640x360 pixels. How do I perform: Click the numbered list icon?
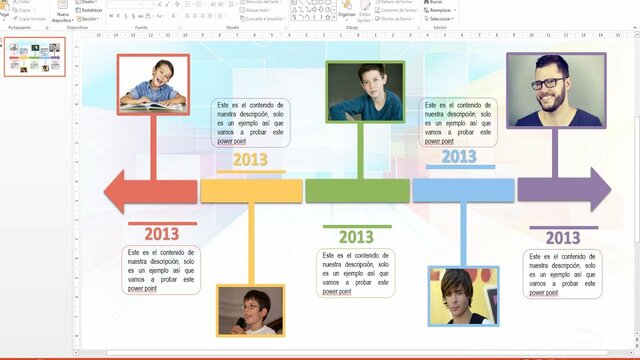tap(200, 4)
